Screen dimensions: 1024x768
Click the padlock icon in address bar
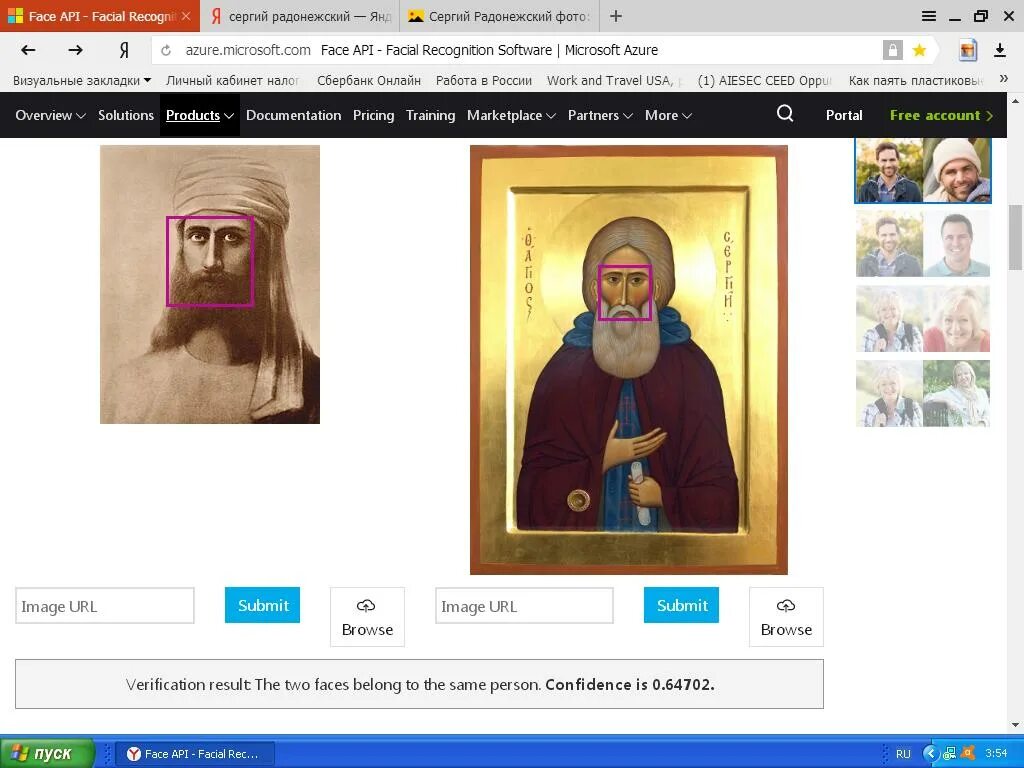(892, 50)
